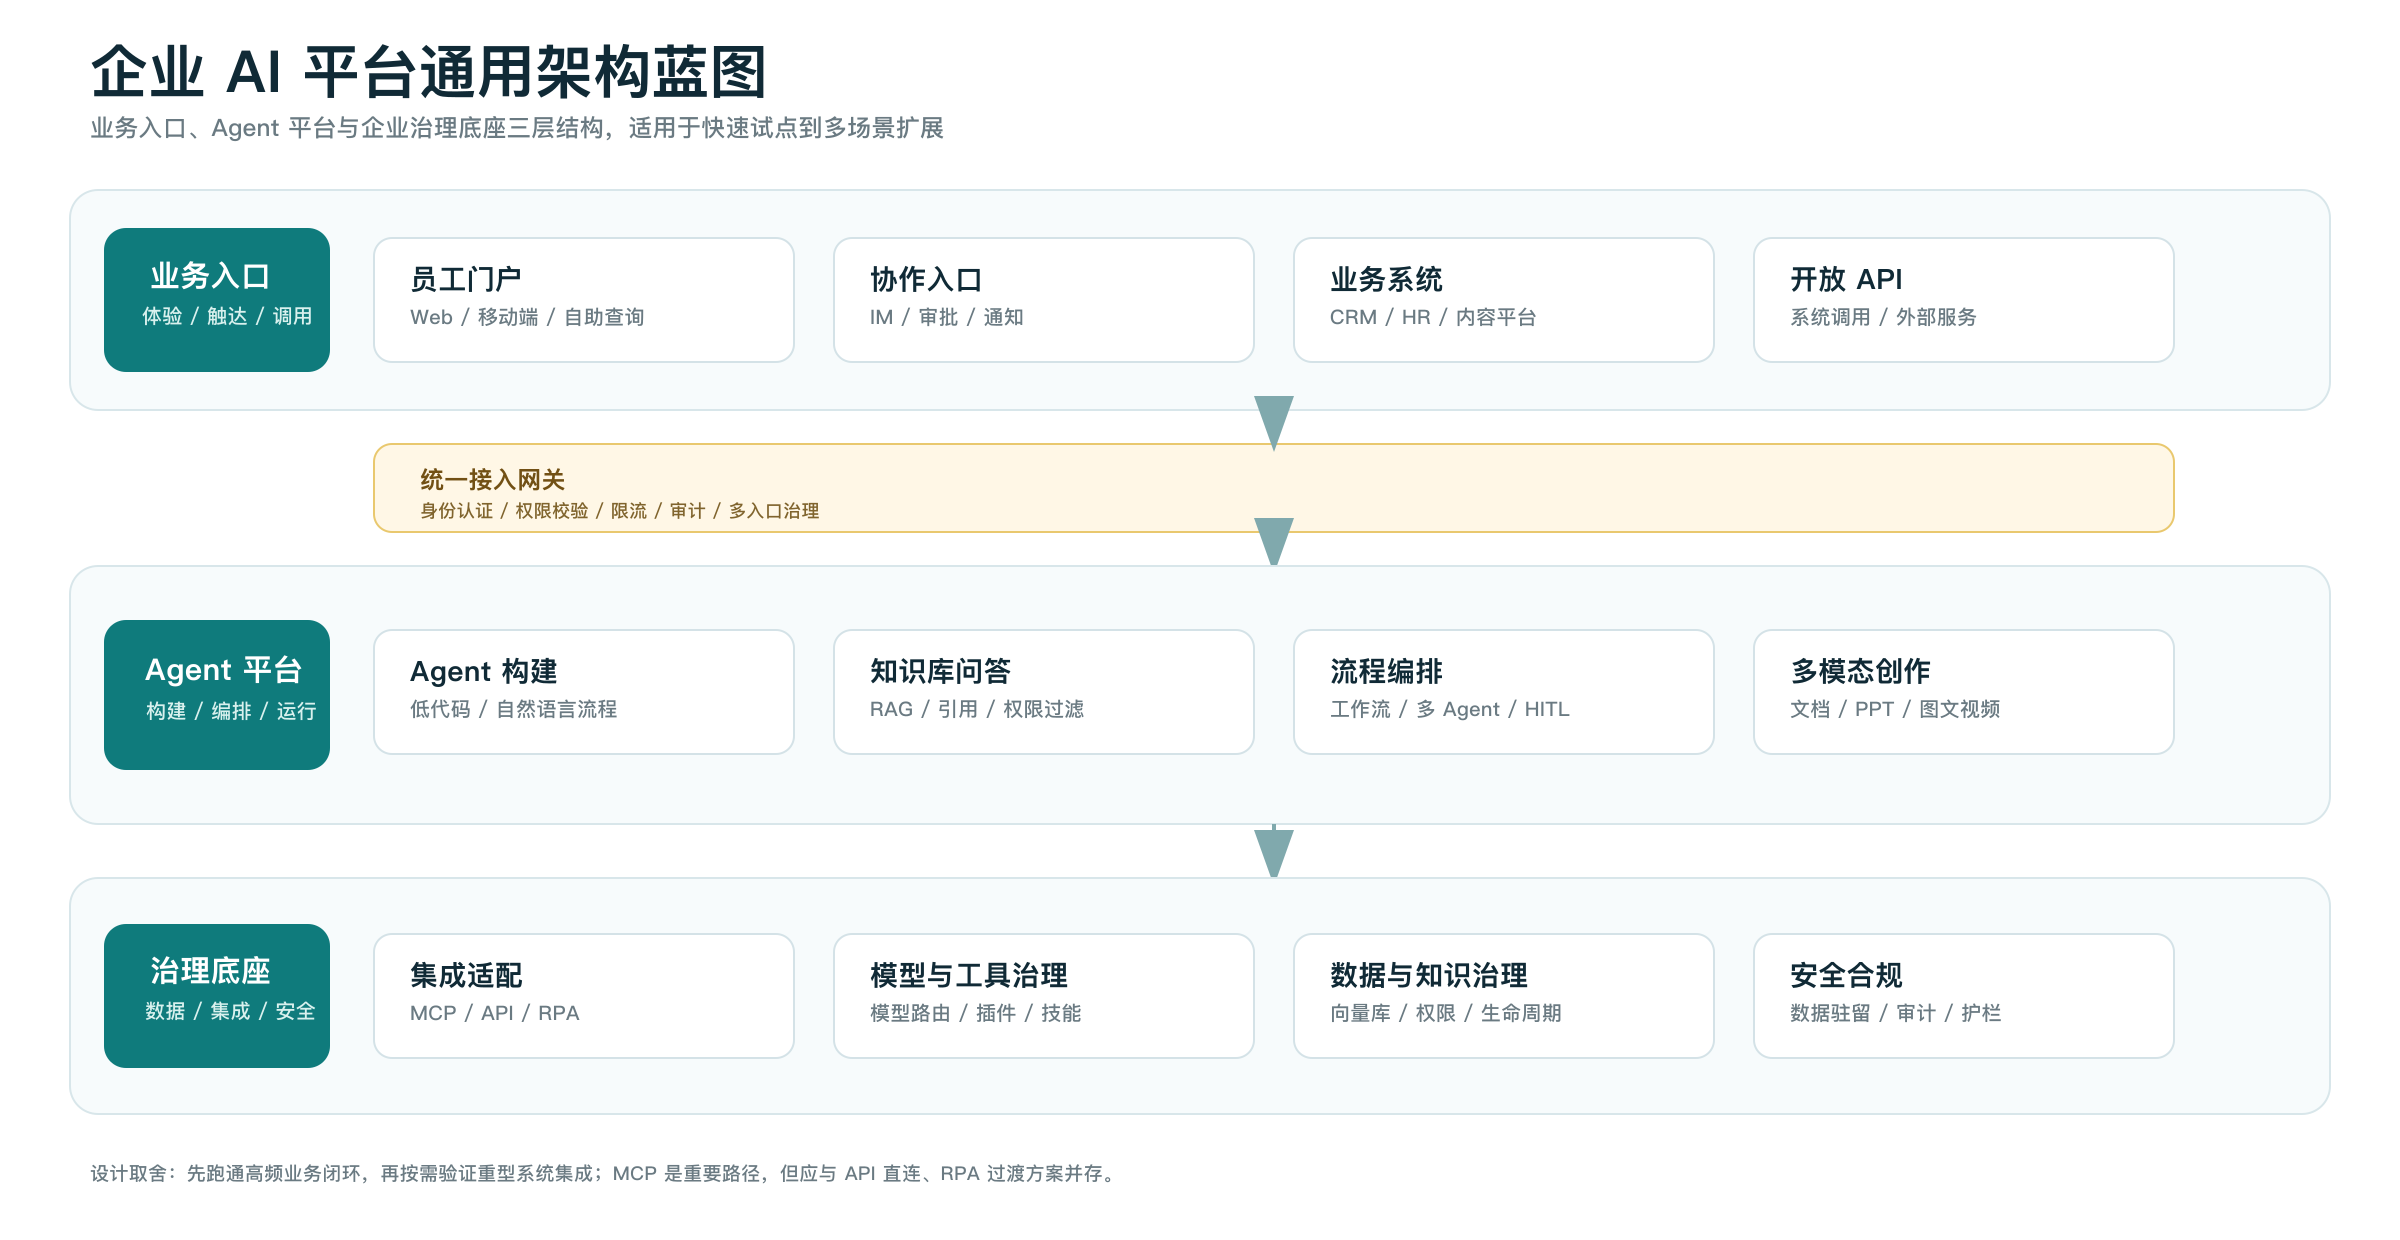The width and height of the screenshot is (2400, 1240).
Task: Open the 模型与工具治理 card
Action: pos(1044,996)
